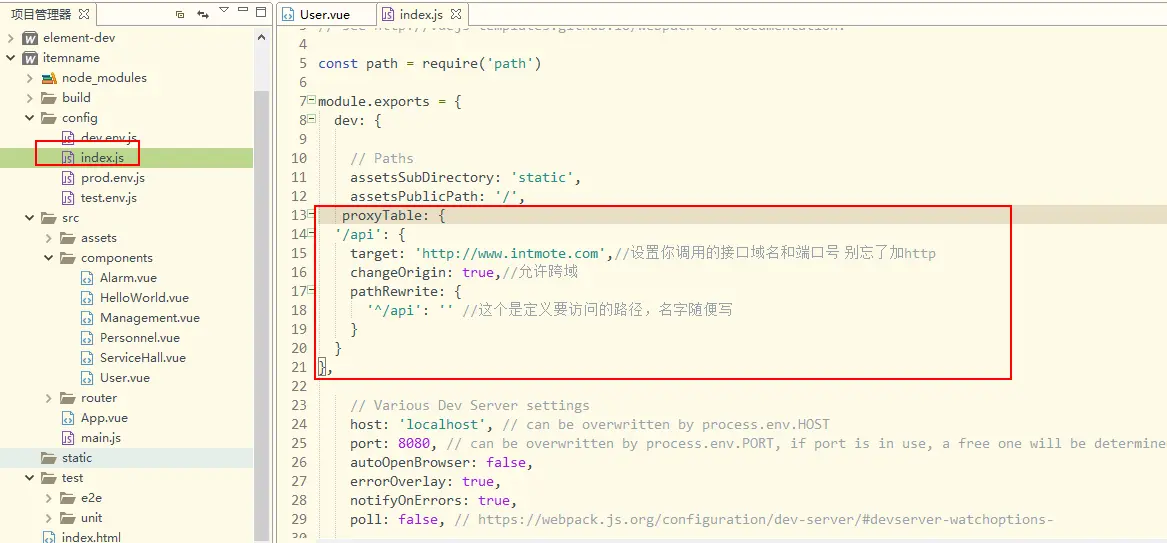Fold the module.exports block at line 7
Viewport: 1167px width, 543px height.
click(x=313, y=100)
